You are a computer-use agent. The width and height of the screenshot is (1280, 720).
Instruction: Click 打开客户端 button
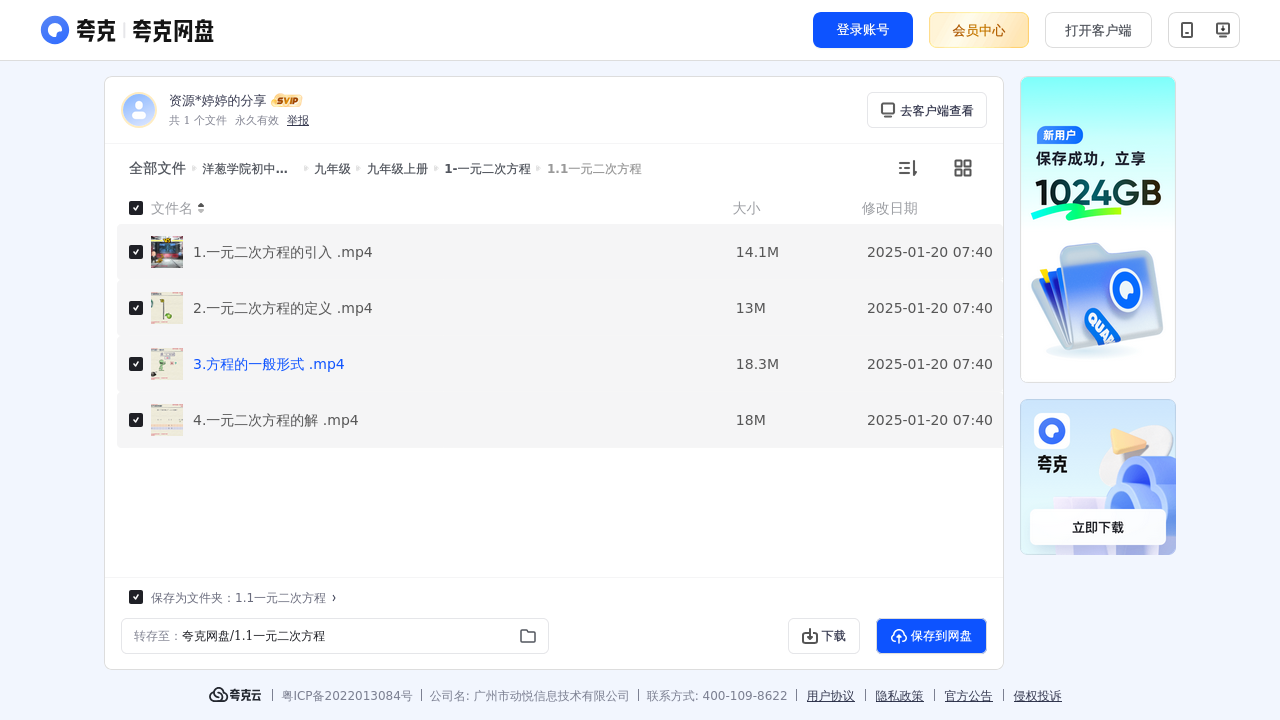point(1098,30)
